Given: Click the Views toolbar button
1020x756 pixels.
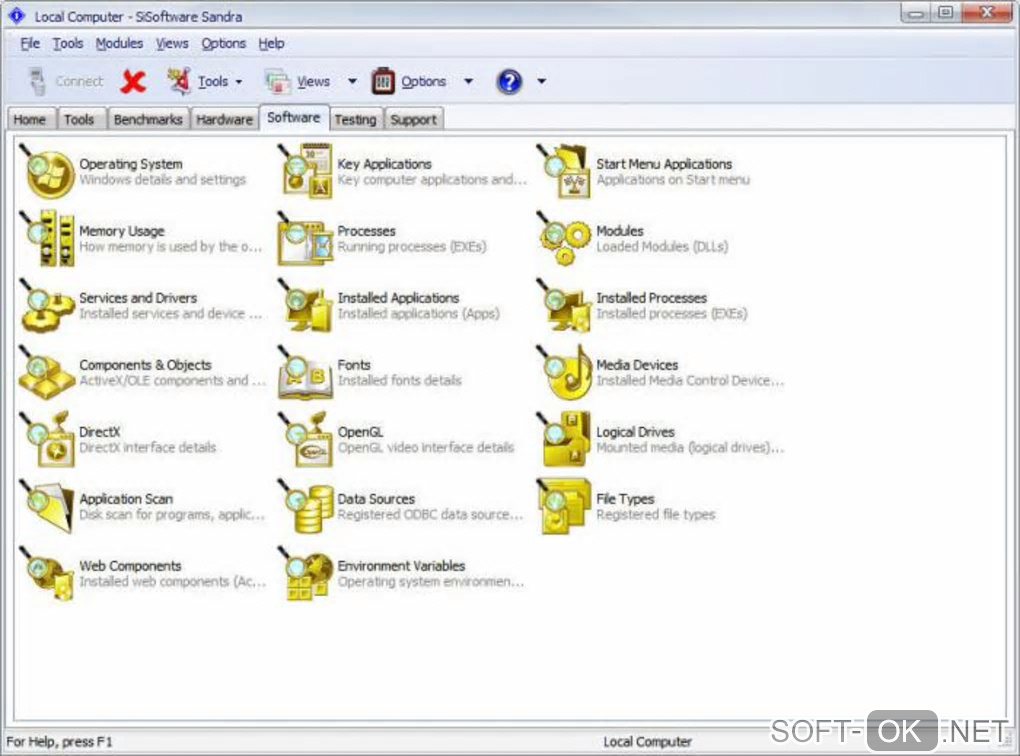Looking at the screenshot, I should 297,82.
